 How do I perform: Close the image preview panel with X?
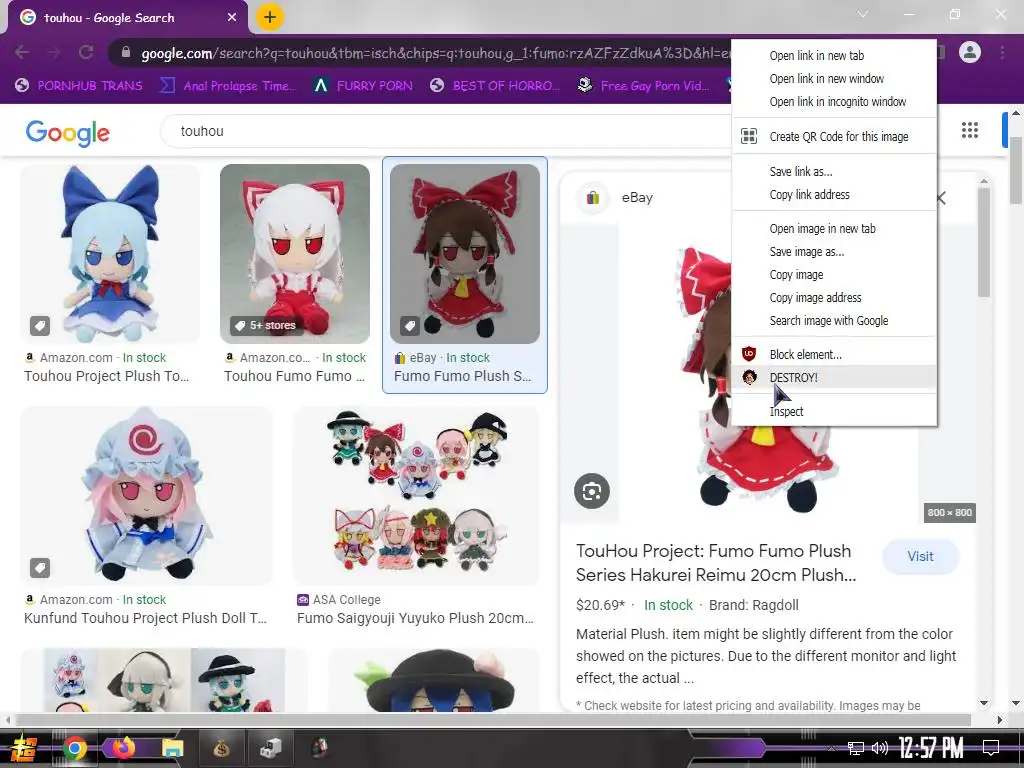(x=941, y=198)
